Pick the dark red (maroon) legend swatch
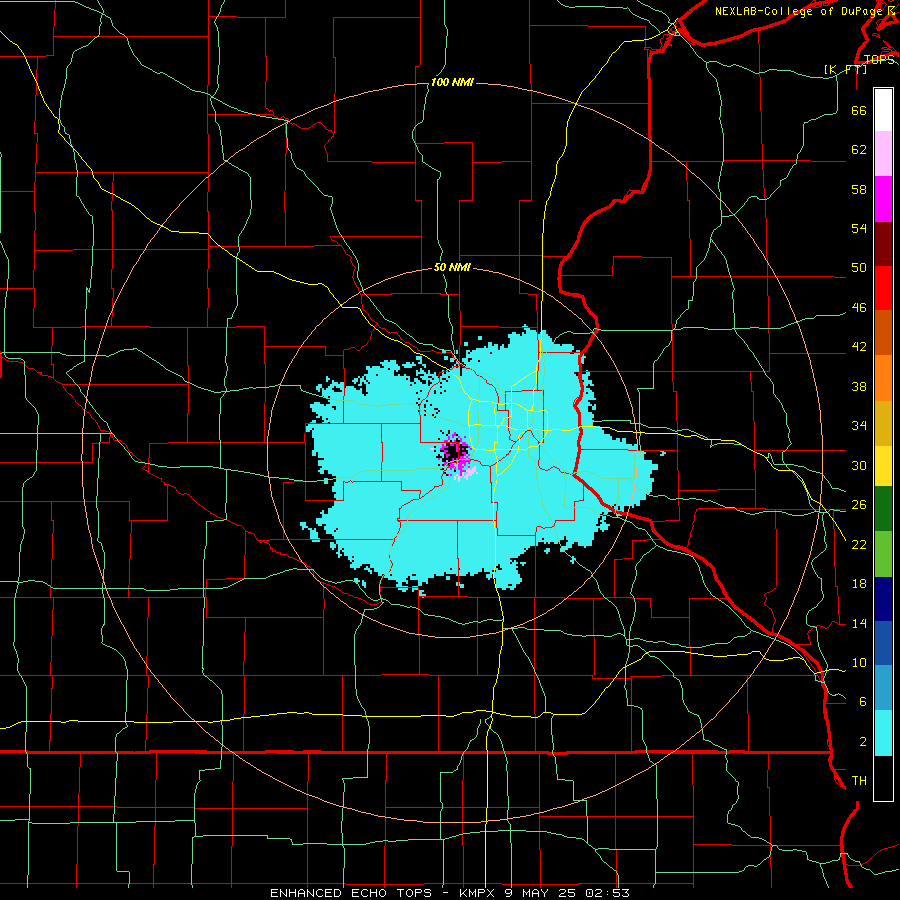The height and width of the screenshot is (900, 900). [883, 244]
